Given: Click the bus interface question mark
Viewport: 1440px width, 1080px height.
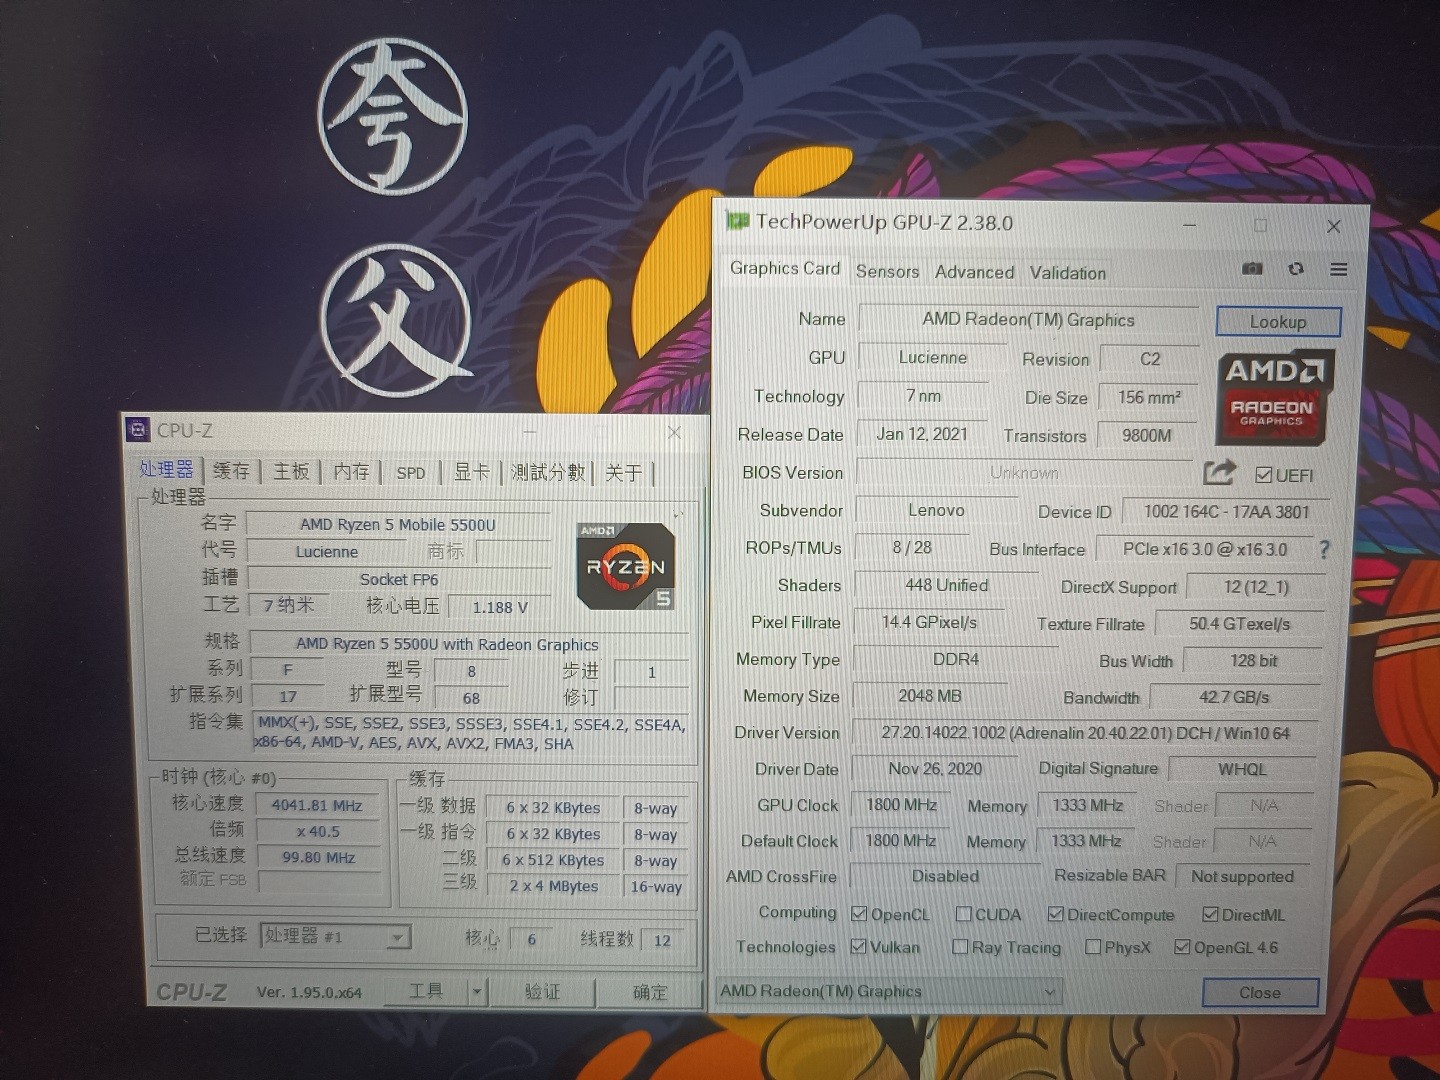Looking at the screenshot, I should point(1324,549).
